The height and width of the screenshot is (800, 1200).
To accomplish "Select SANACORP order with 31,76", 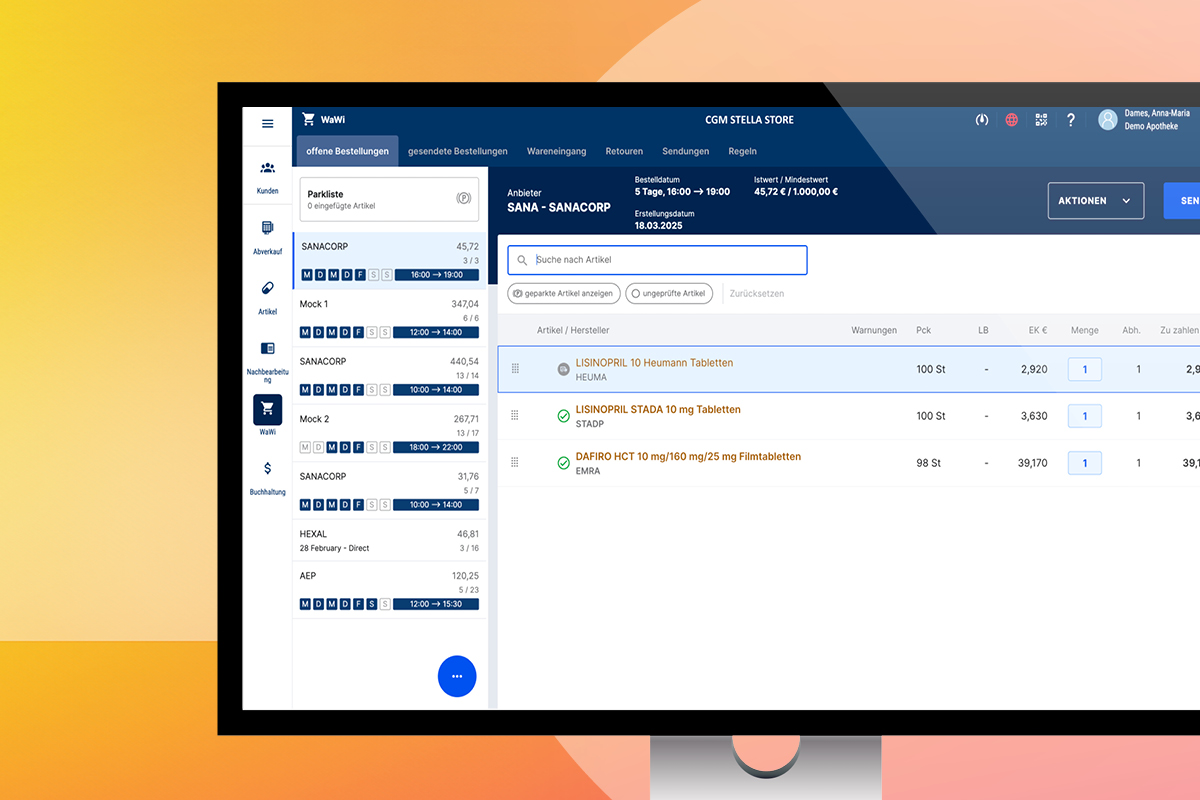I will pos(390,490).
